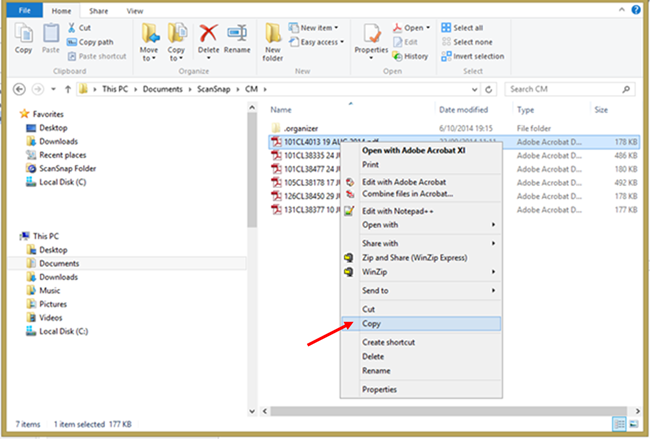Image resolution: width=650 pixels, height=439 pixels.
Task: Click the Rename icon in ribbon
Action: 238,40
